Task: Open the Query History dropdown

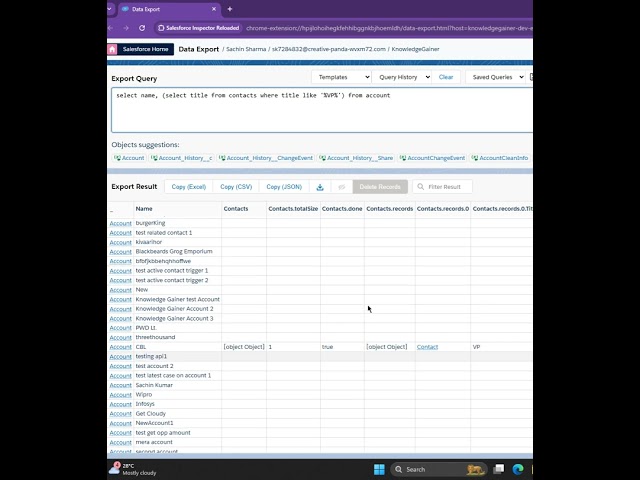Action: pos(402,77)
